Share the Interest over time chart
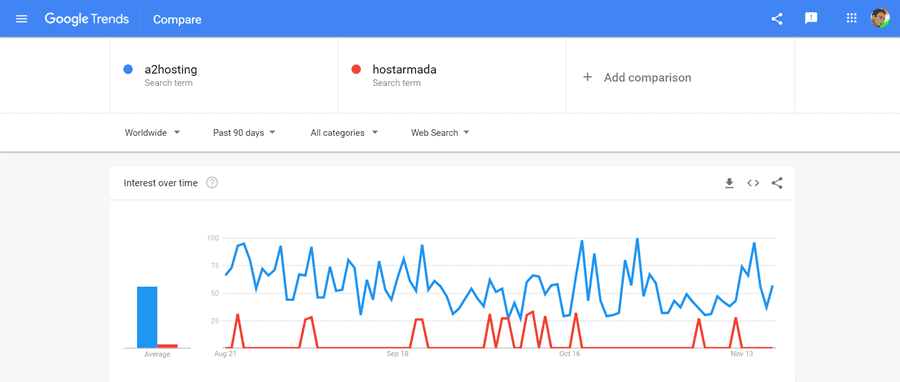This screenshot has width=900, height=382. pyautogui.click(x=777, y=183)
